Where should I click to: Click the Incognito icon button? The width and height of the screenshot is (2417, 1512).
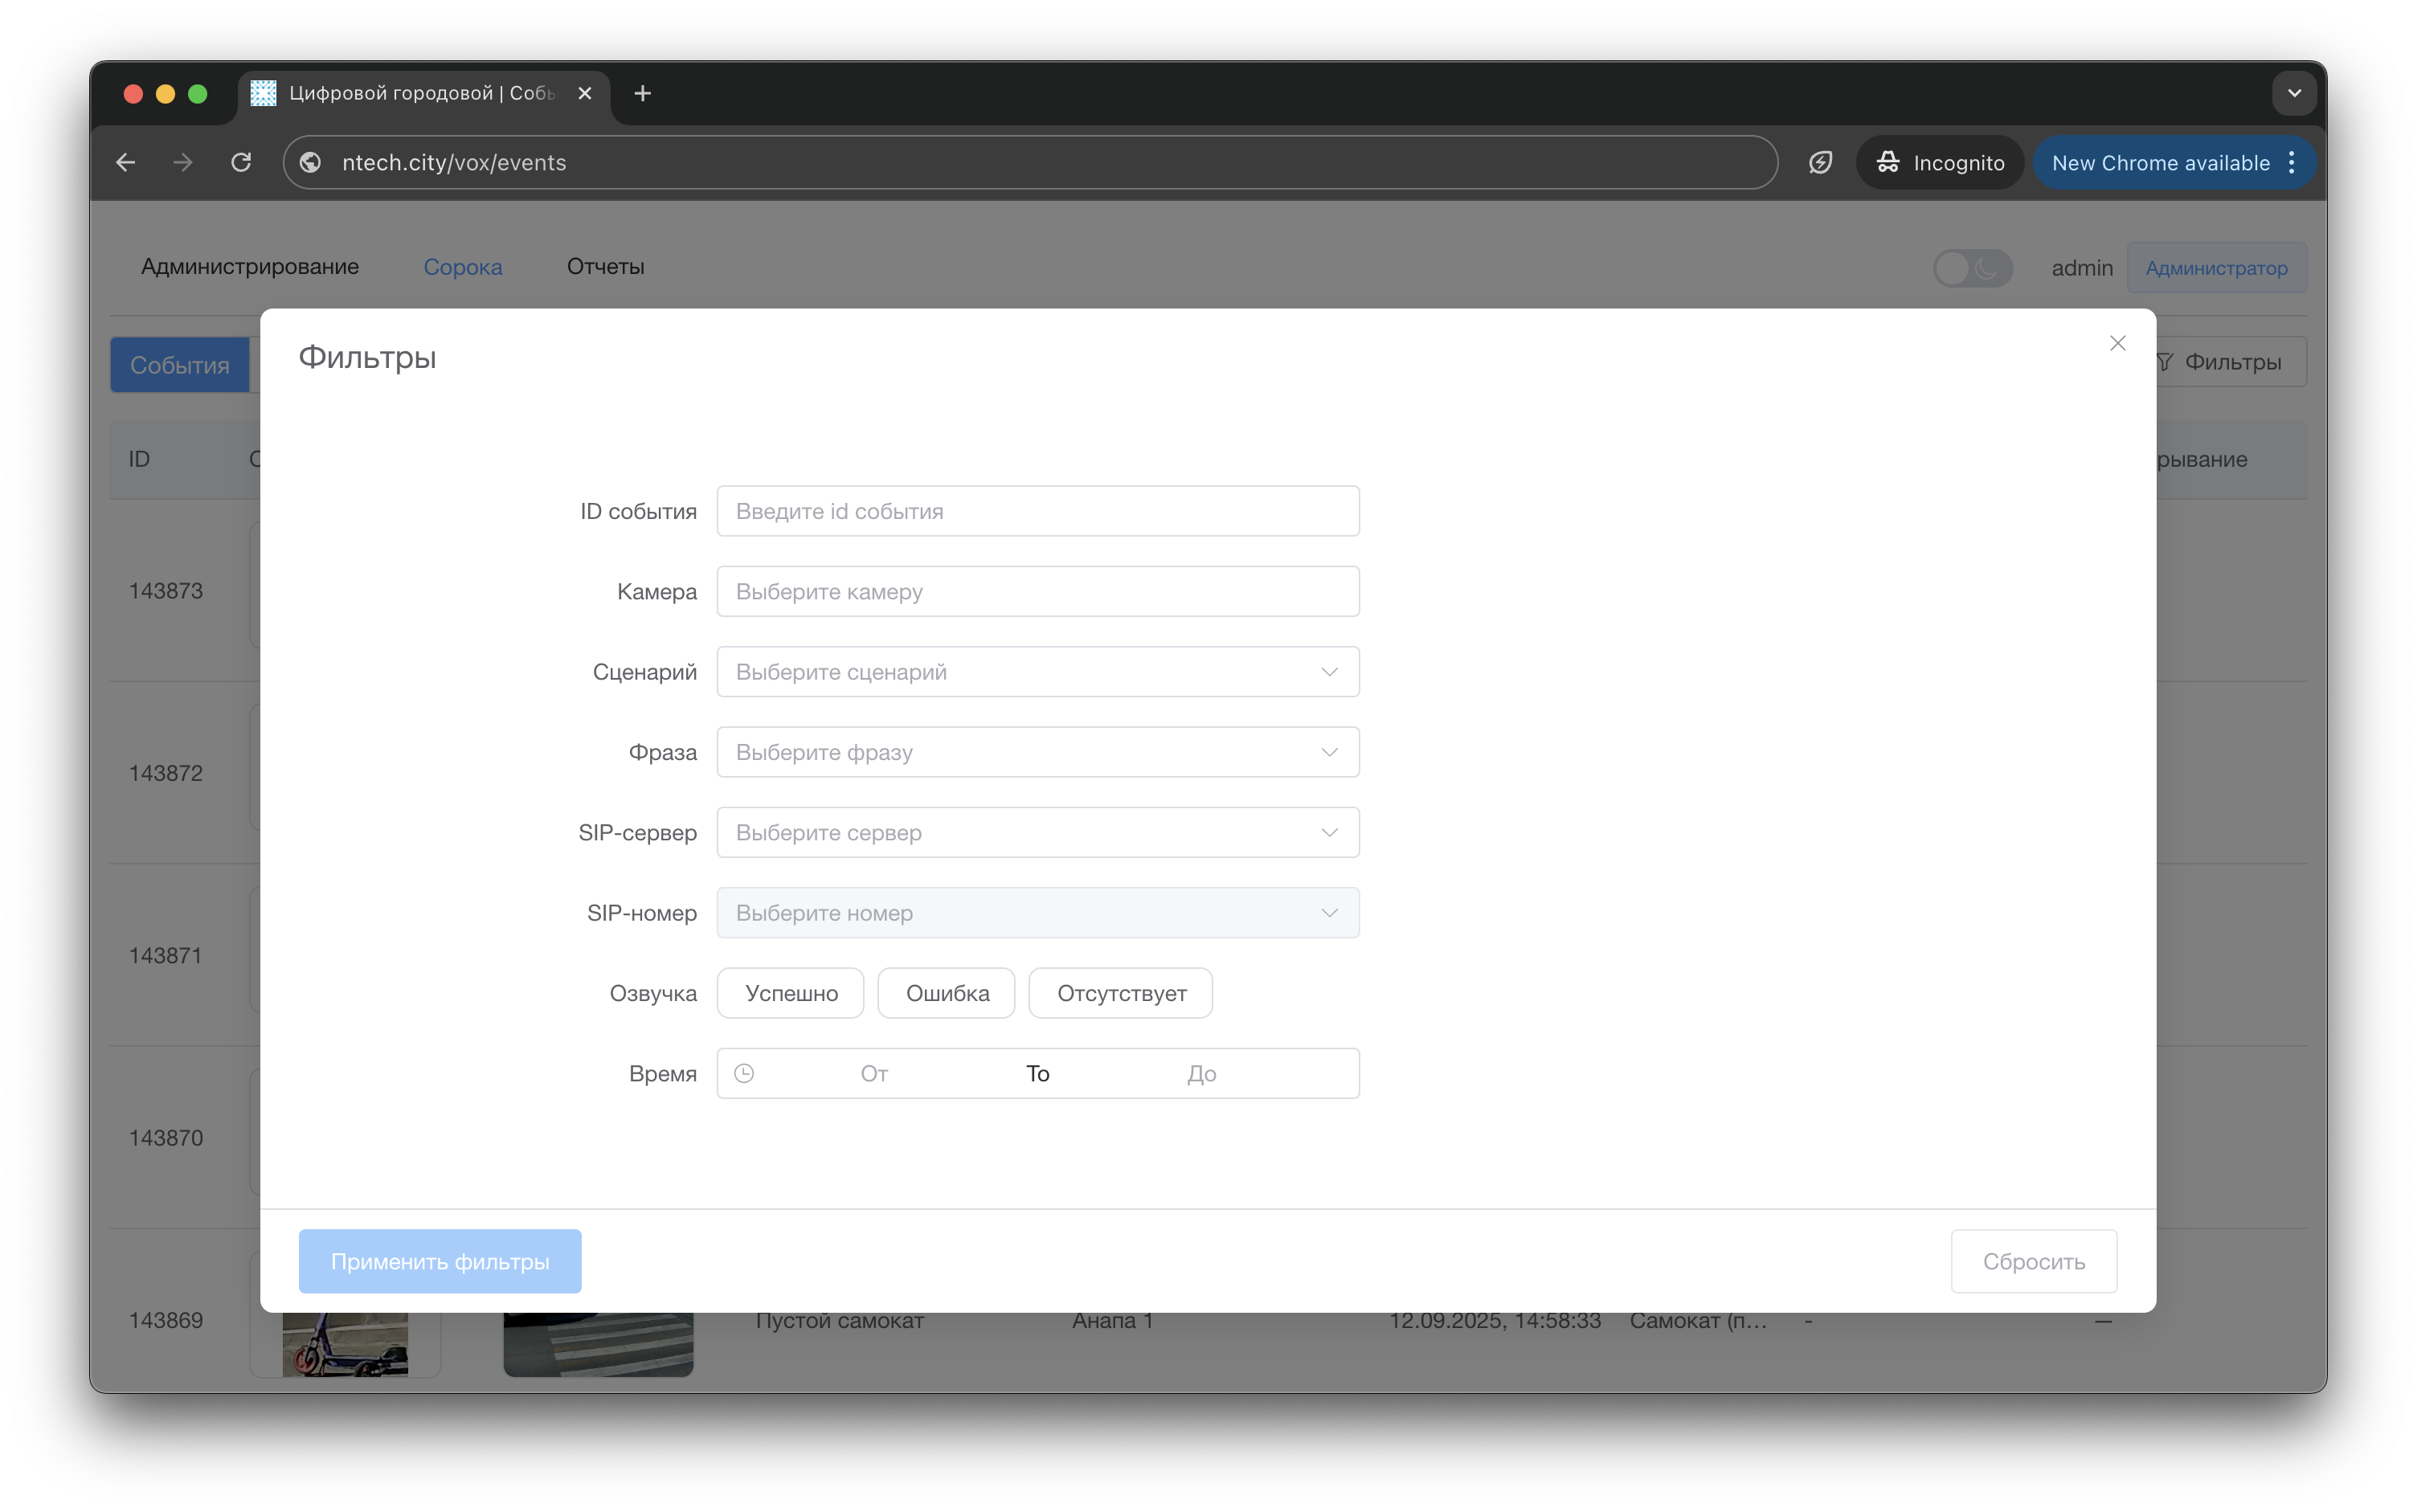[1939, 162]
